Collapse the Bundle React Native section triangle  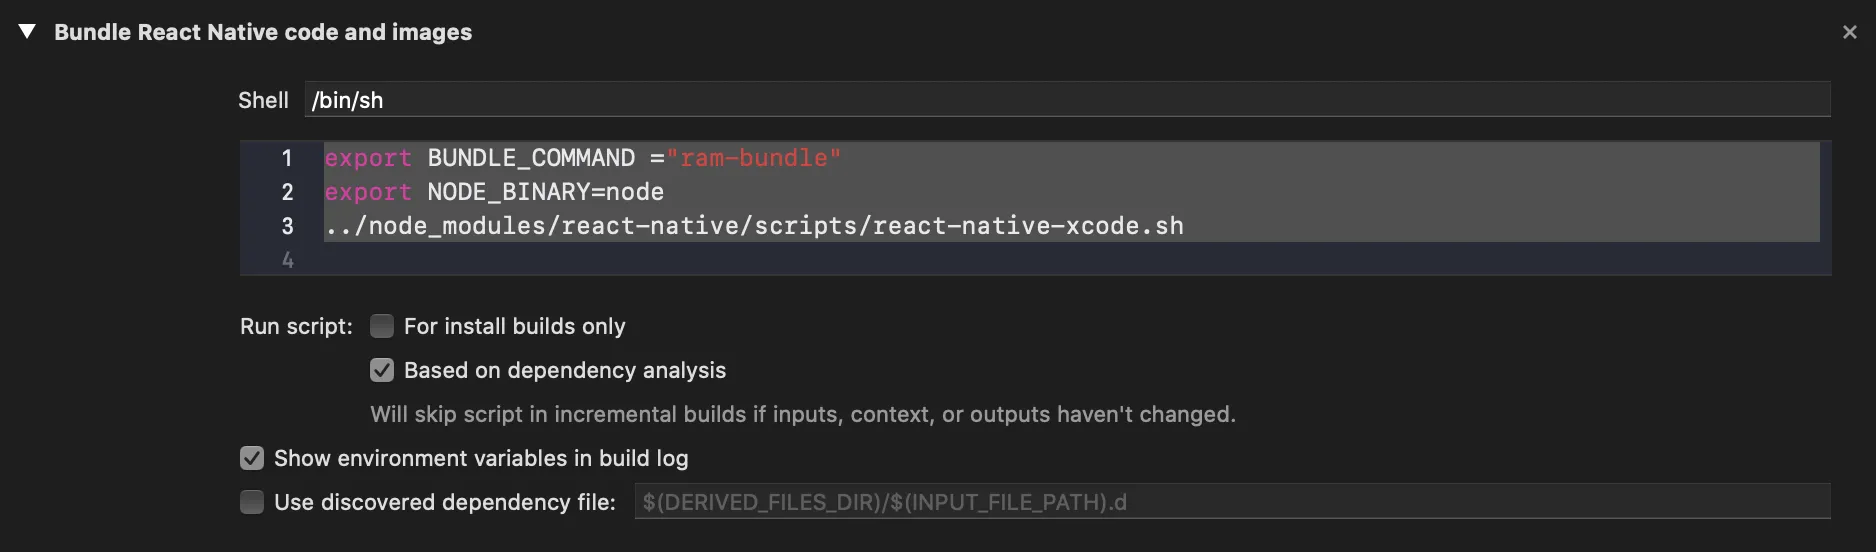[27, 32]
